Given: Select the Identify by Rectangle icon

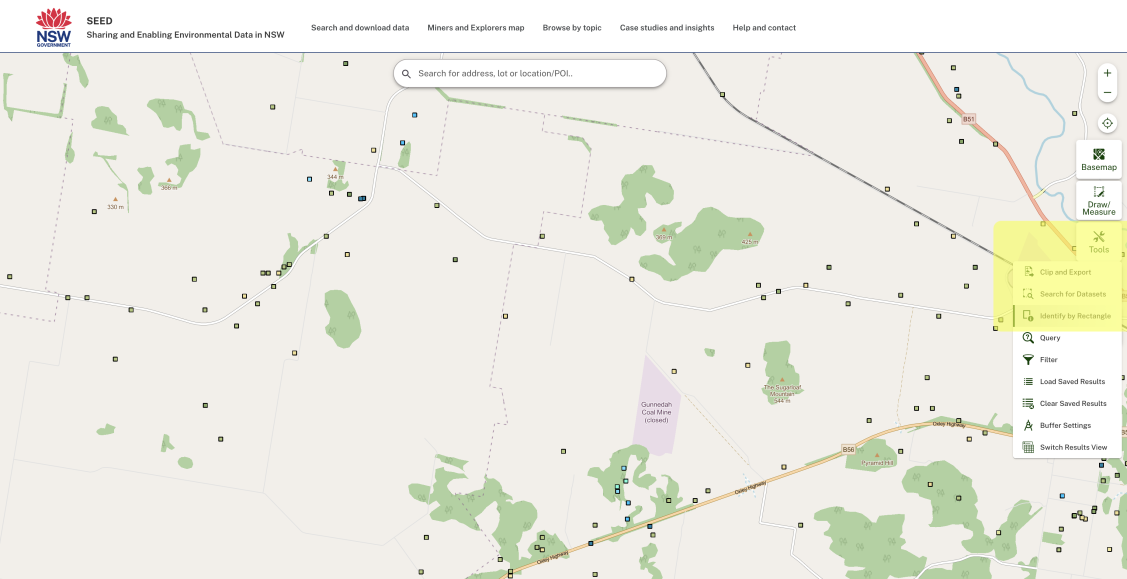Looking at the screenshot, I should coord(1028,316).
